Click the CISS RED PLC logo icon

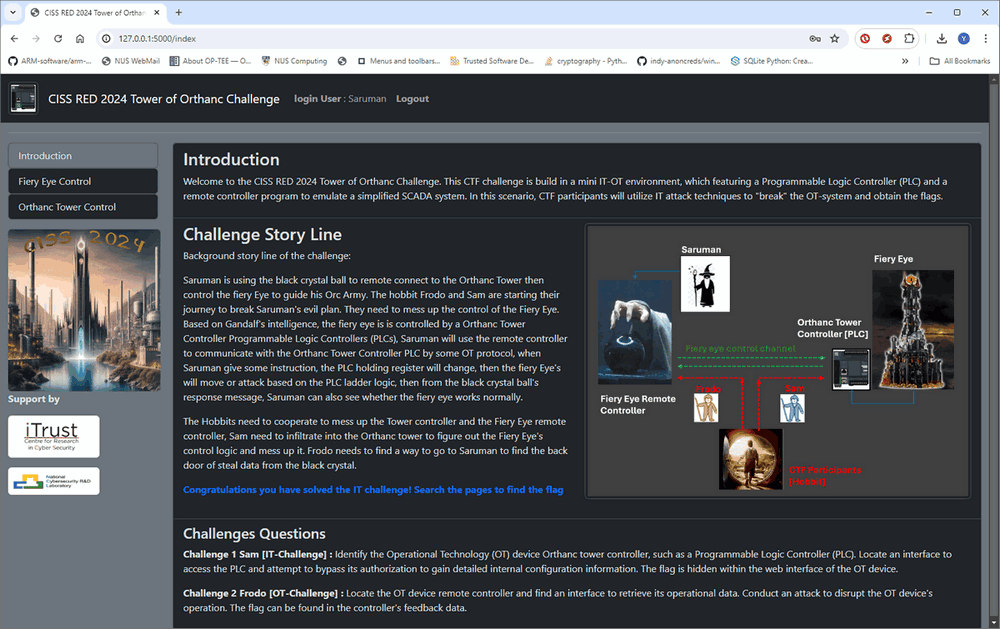tap(24, 98)
